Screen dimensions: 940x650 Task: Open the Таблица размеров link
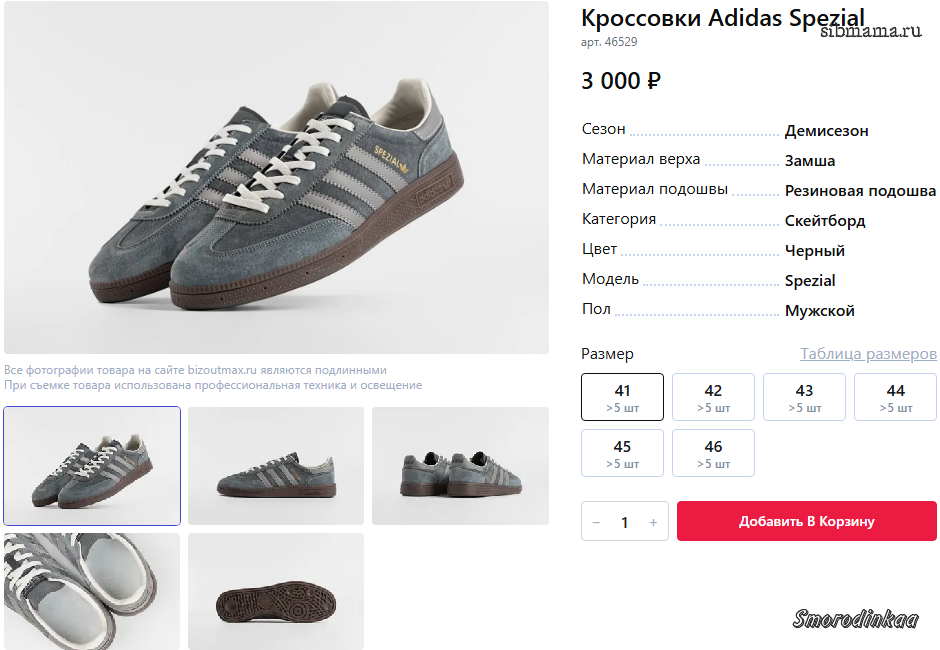click(868, 354)
